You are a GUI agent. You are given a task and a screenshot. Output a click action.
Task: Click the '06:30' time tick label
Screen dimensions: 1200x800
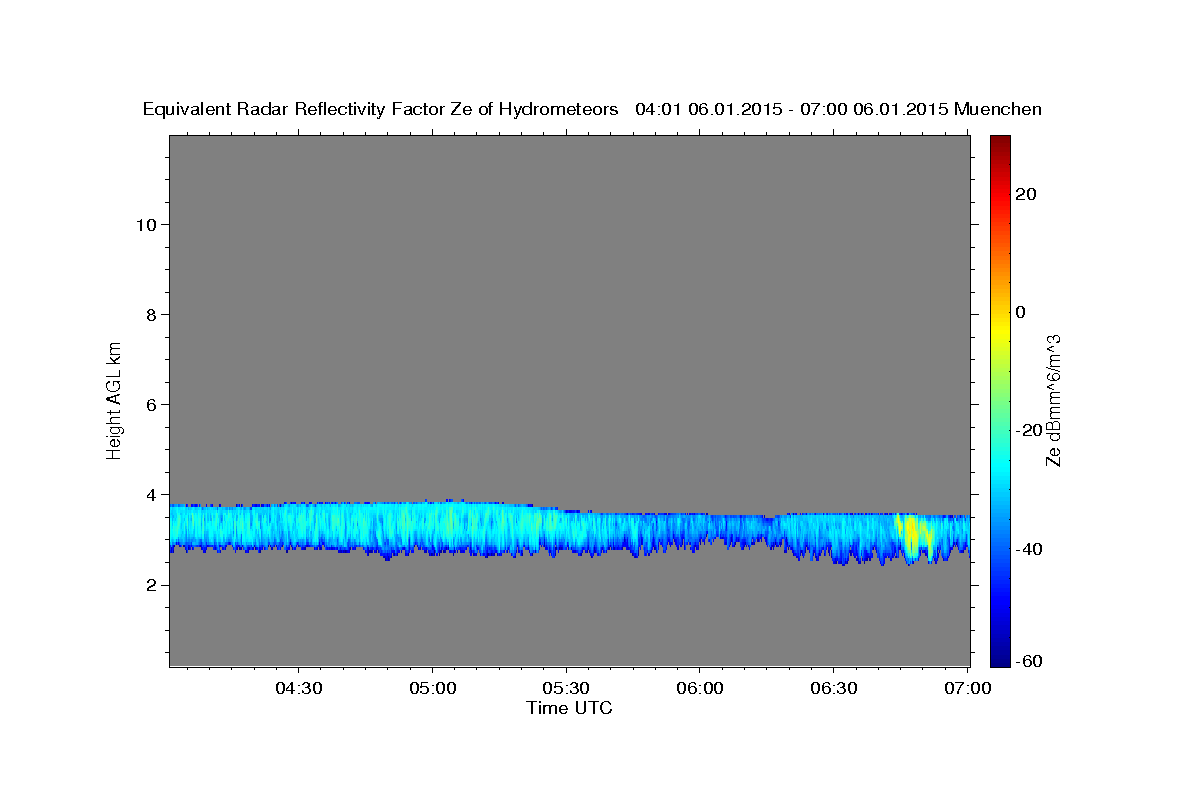point(833,688)
